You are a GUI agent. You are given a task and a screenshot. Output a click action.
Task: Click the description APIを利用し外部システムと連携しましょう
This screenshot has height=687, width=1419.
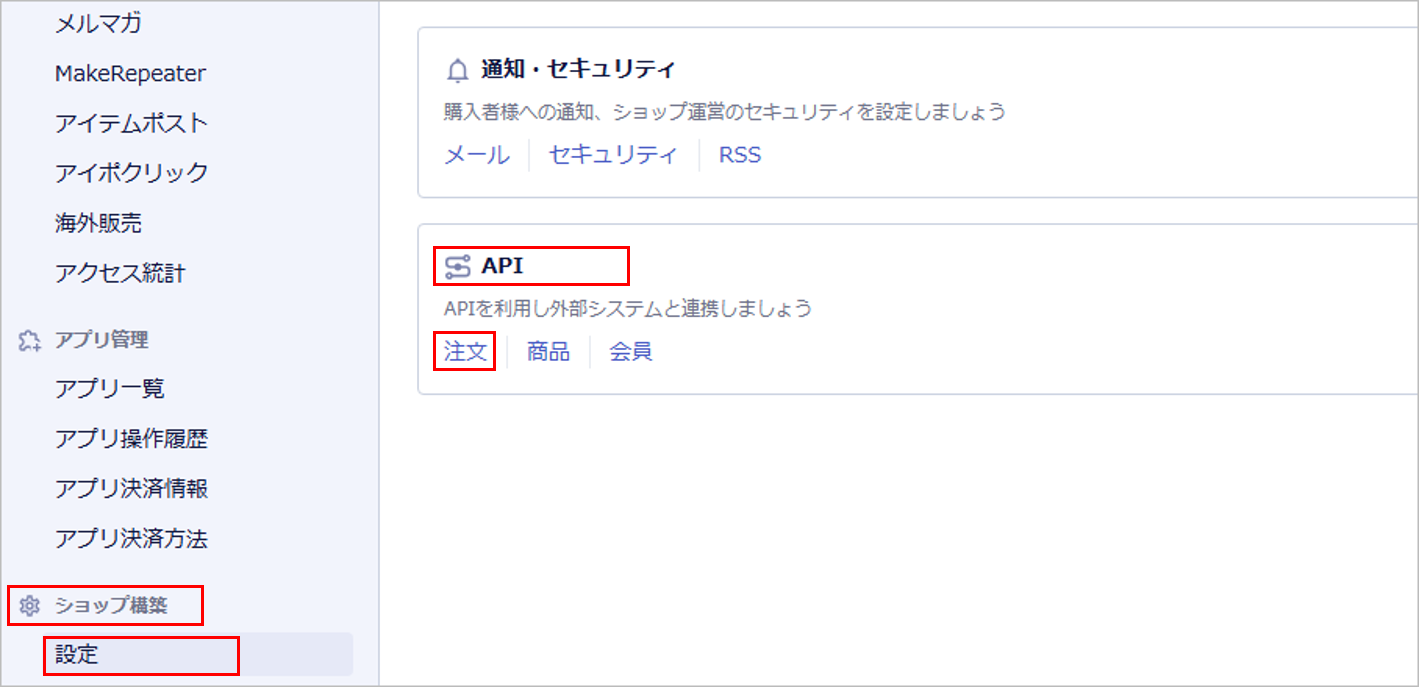(628, 308)
